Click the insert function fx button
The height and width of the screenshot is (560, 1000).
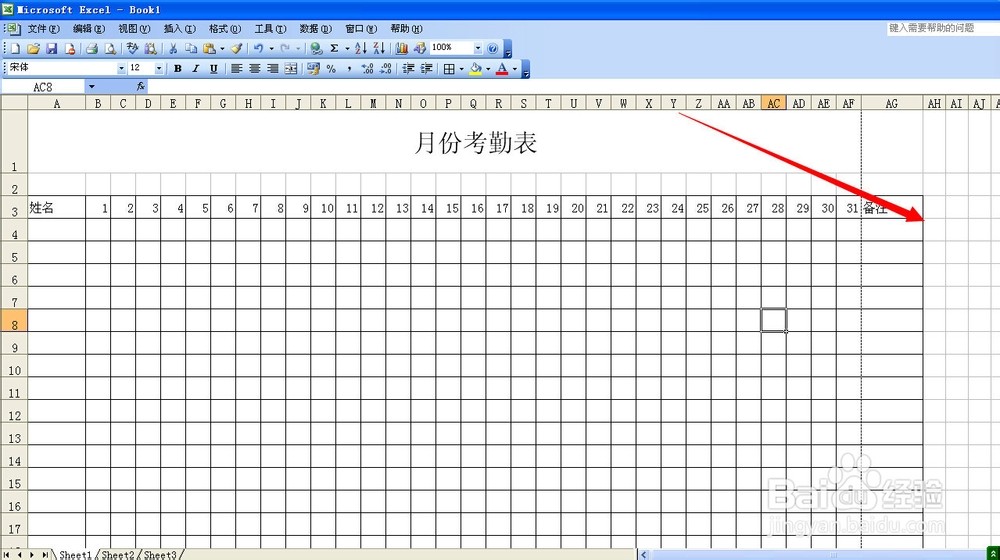coord(141,87)
